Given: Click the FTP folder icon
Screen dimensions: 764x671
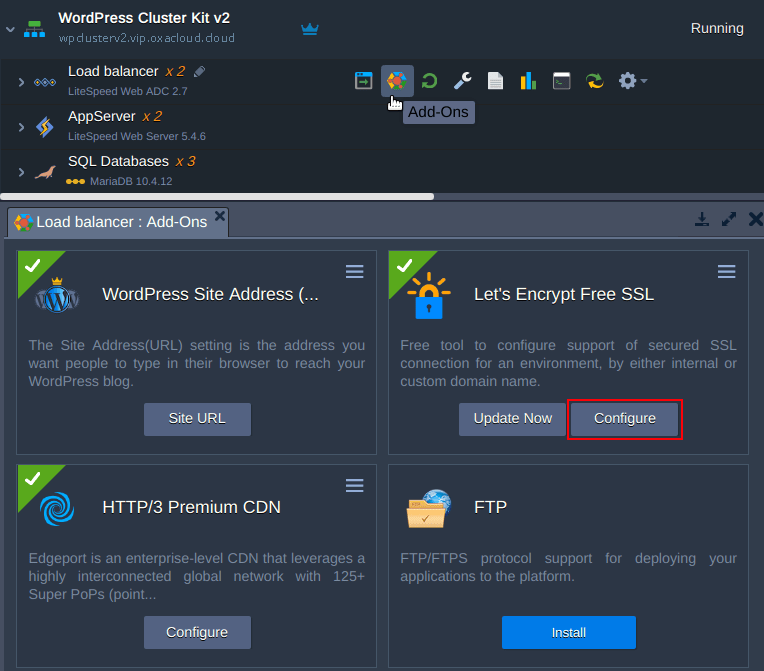Looking at the screenshot, I should coord(429,509).
